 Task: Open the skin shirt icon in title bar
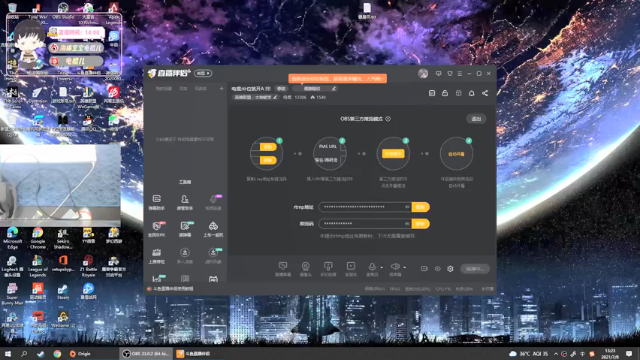pos(449,73)
